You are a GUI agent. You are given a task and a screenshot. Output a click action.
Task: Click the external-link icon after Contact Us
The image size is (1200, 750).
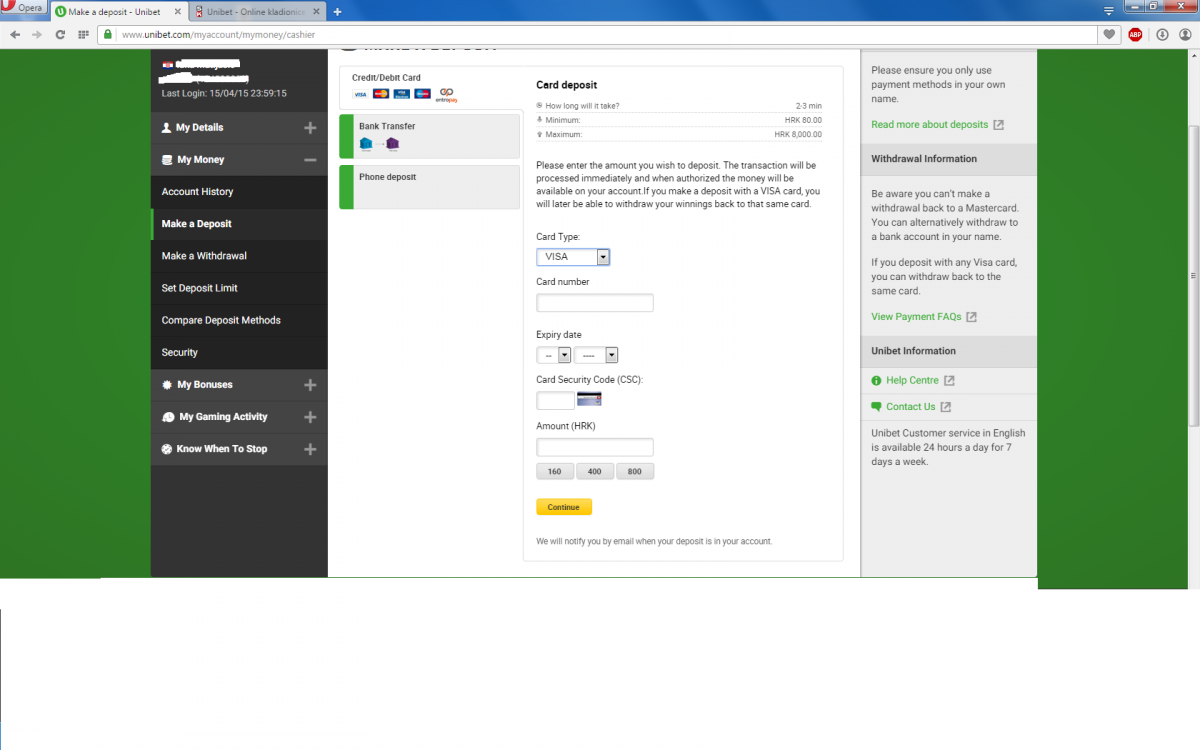point(946,407)
